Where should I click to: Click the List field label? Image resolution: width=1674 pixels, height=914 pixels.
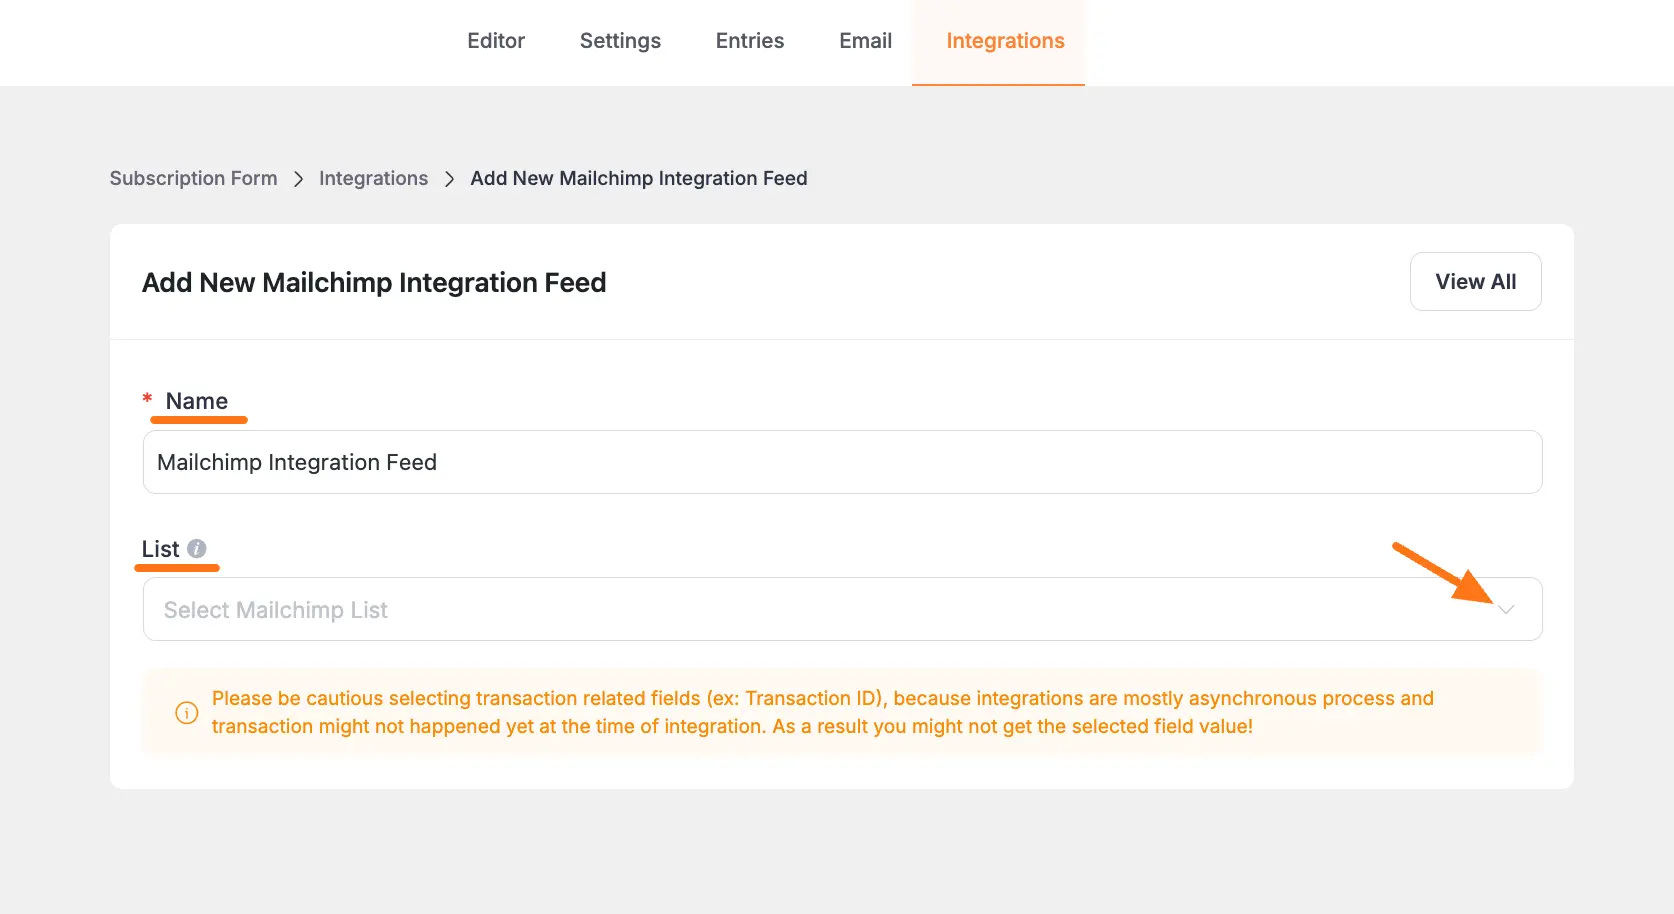point(160,549)
